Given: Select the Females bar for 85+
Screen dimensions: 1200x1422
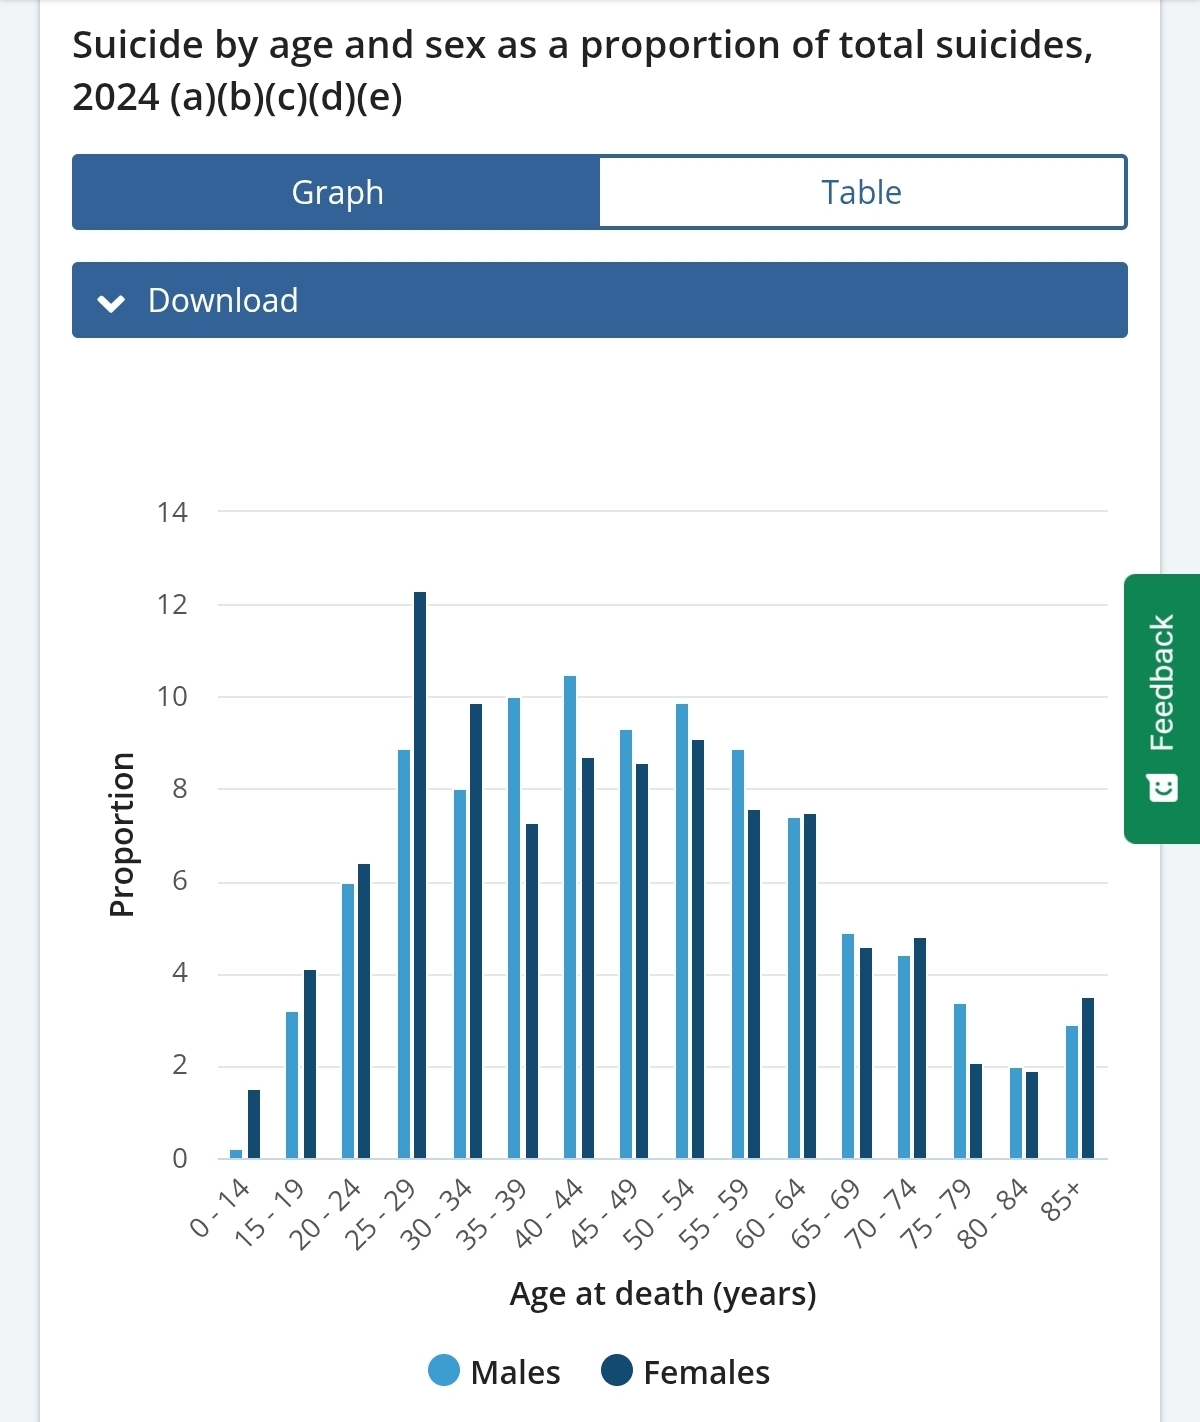Looking at the screenshot, I should pos(1088,1078).
